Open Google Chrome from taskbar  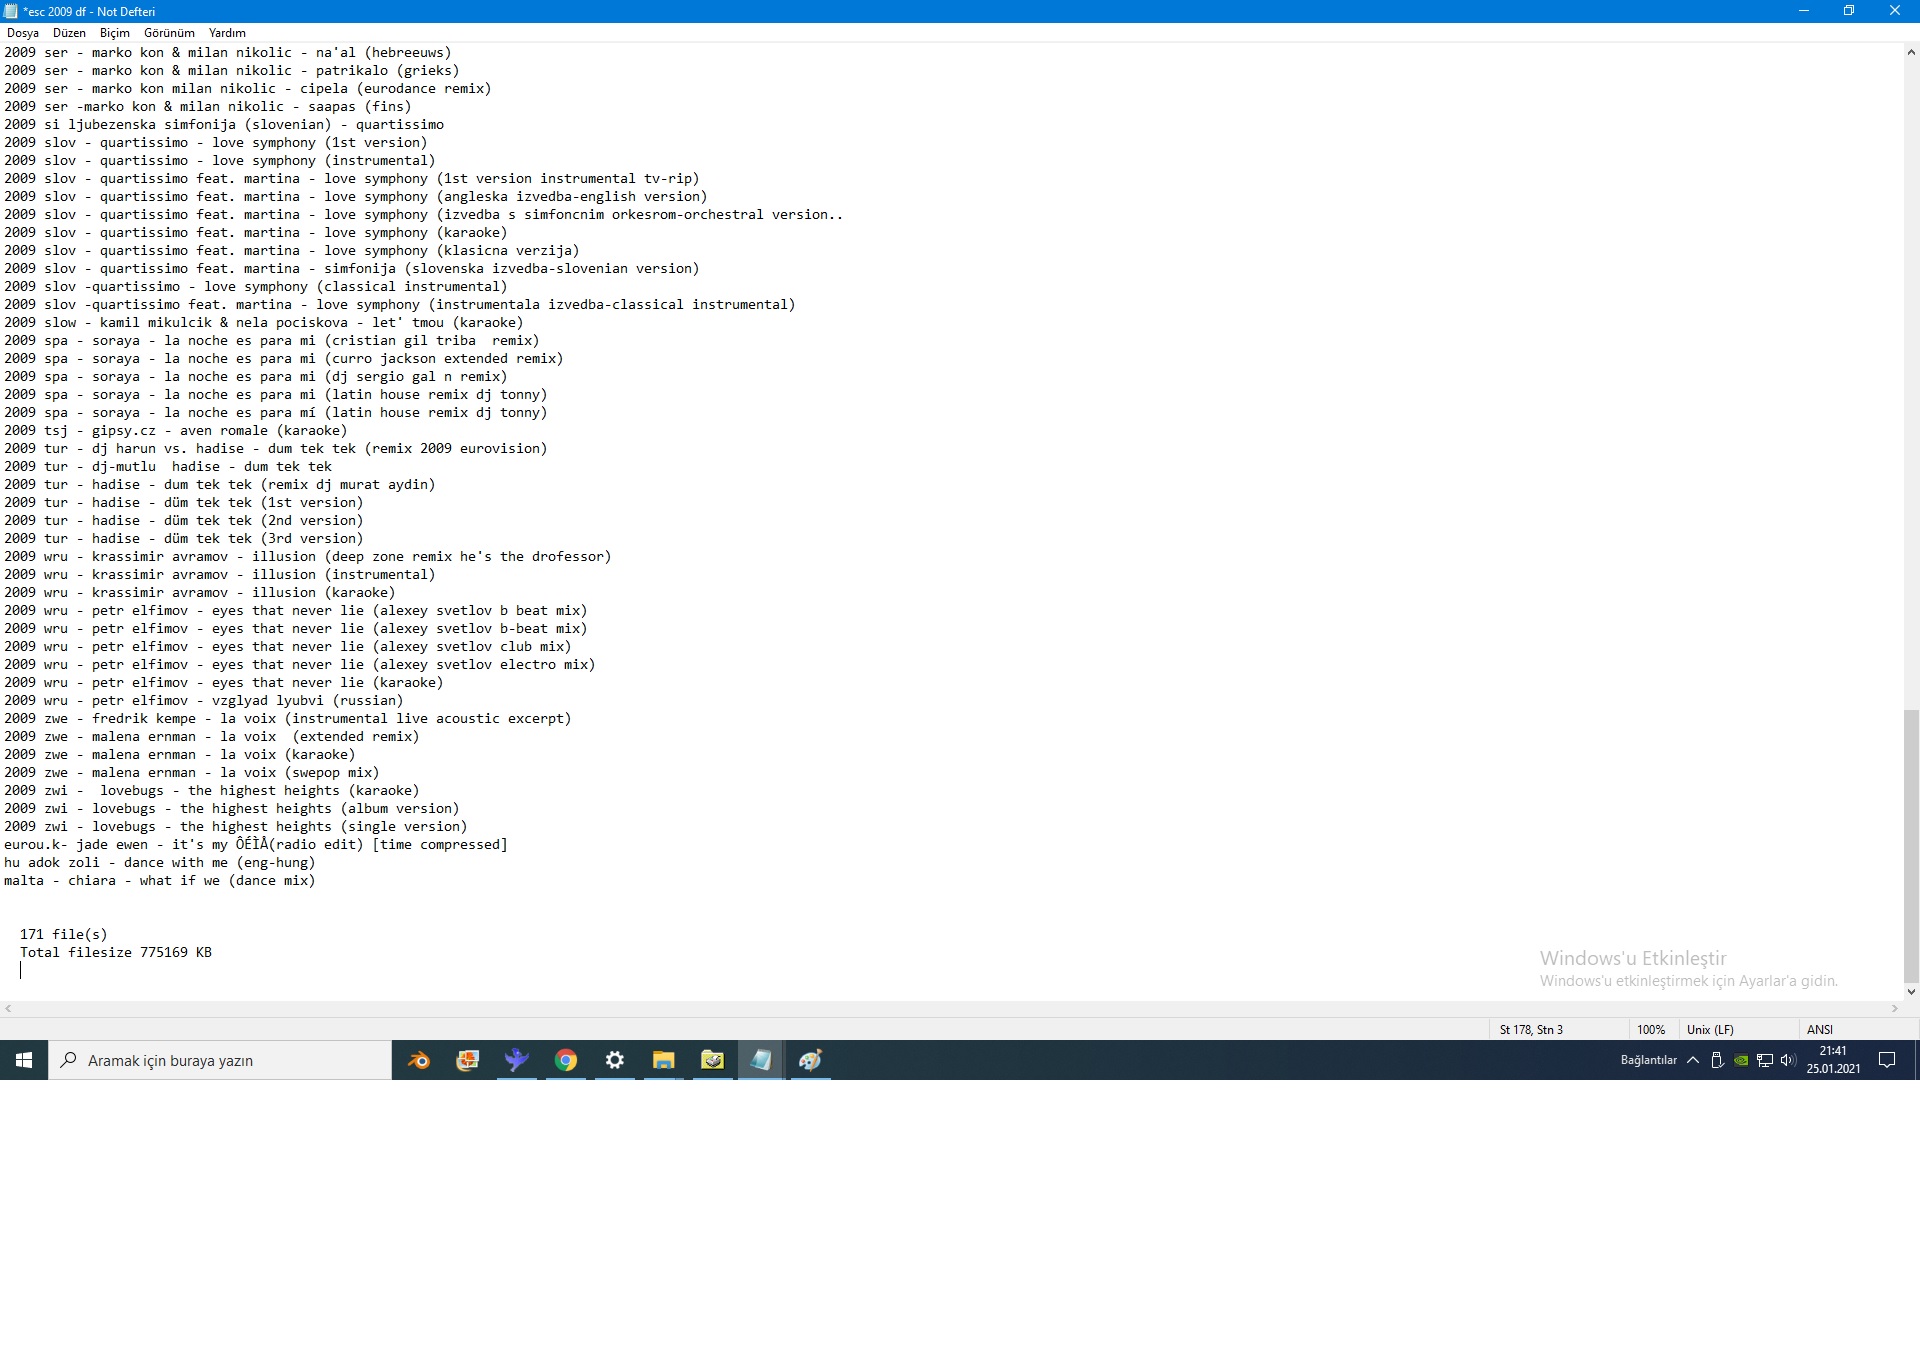pos(566,1060)
